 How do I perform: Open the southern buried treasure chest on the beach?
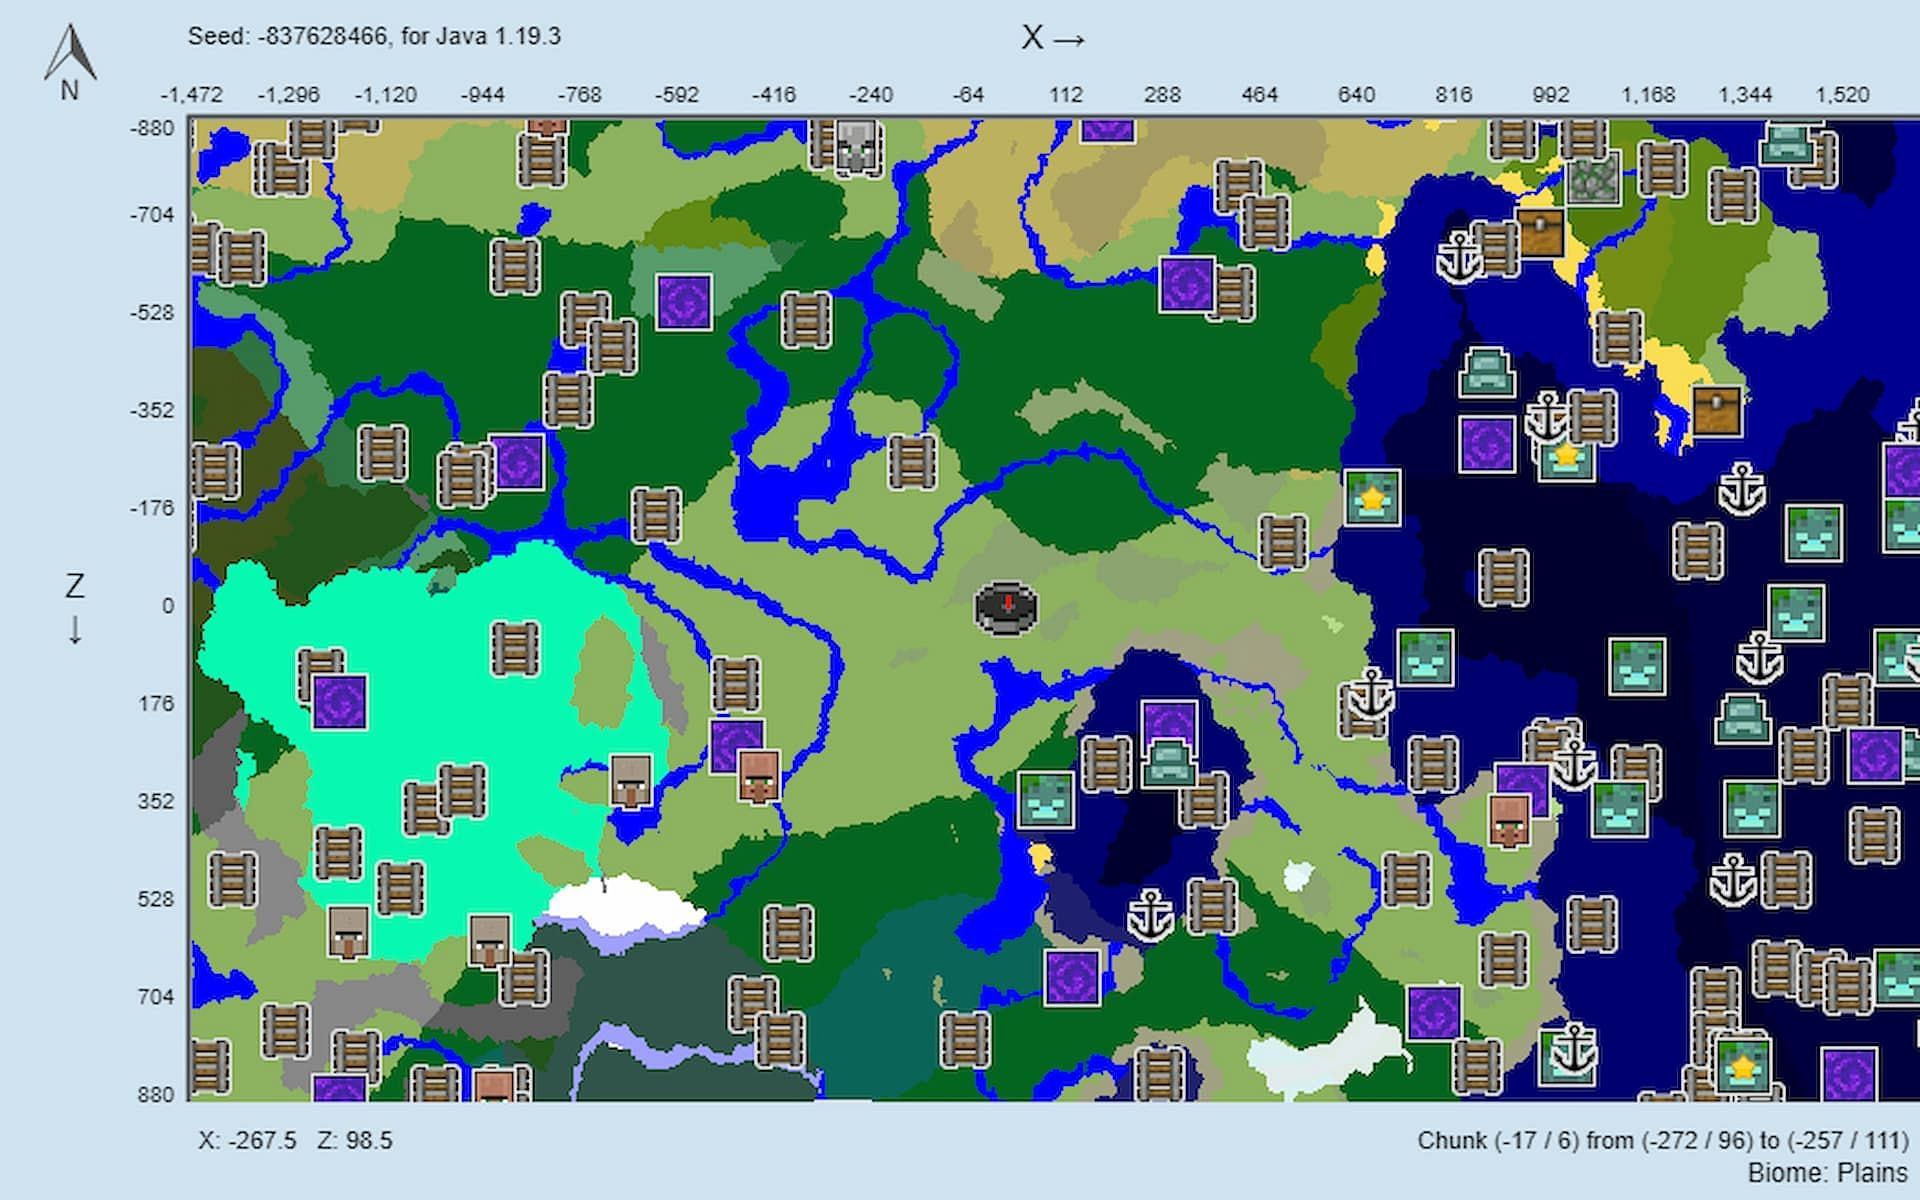1717,412
